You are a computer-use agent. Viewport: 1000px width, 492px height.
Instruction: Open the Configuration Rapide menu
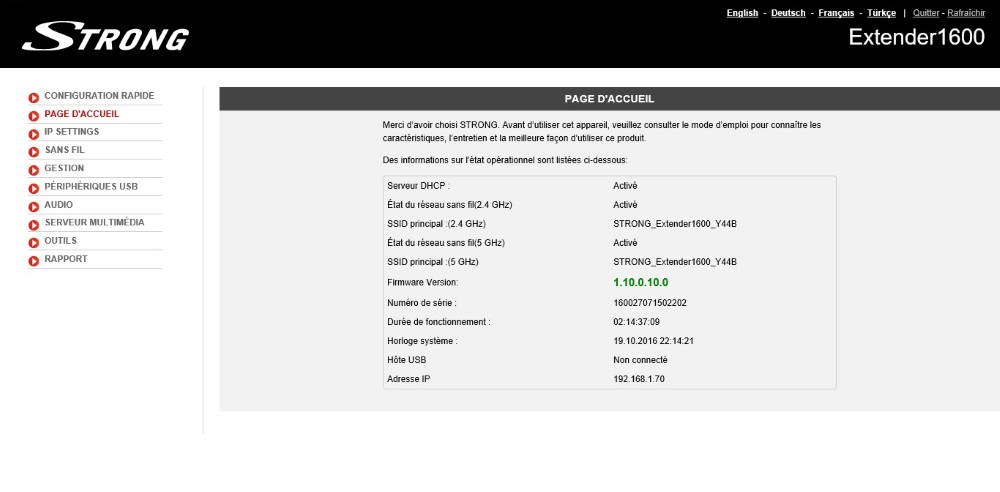coord(99,96)
